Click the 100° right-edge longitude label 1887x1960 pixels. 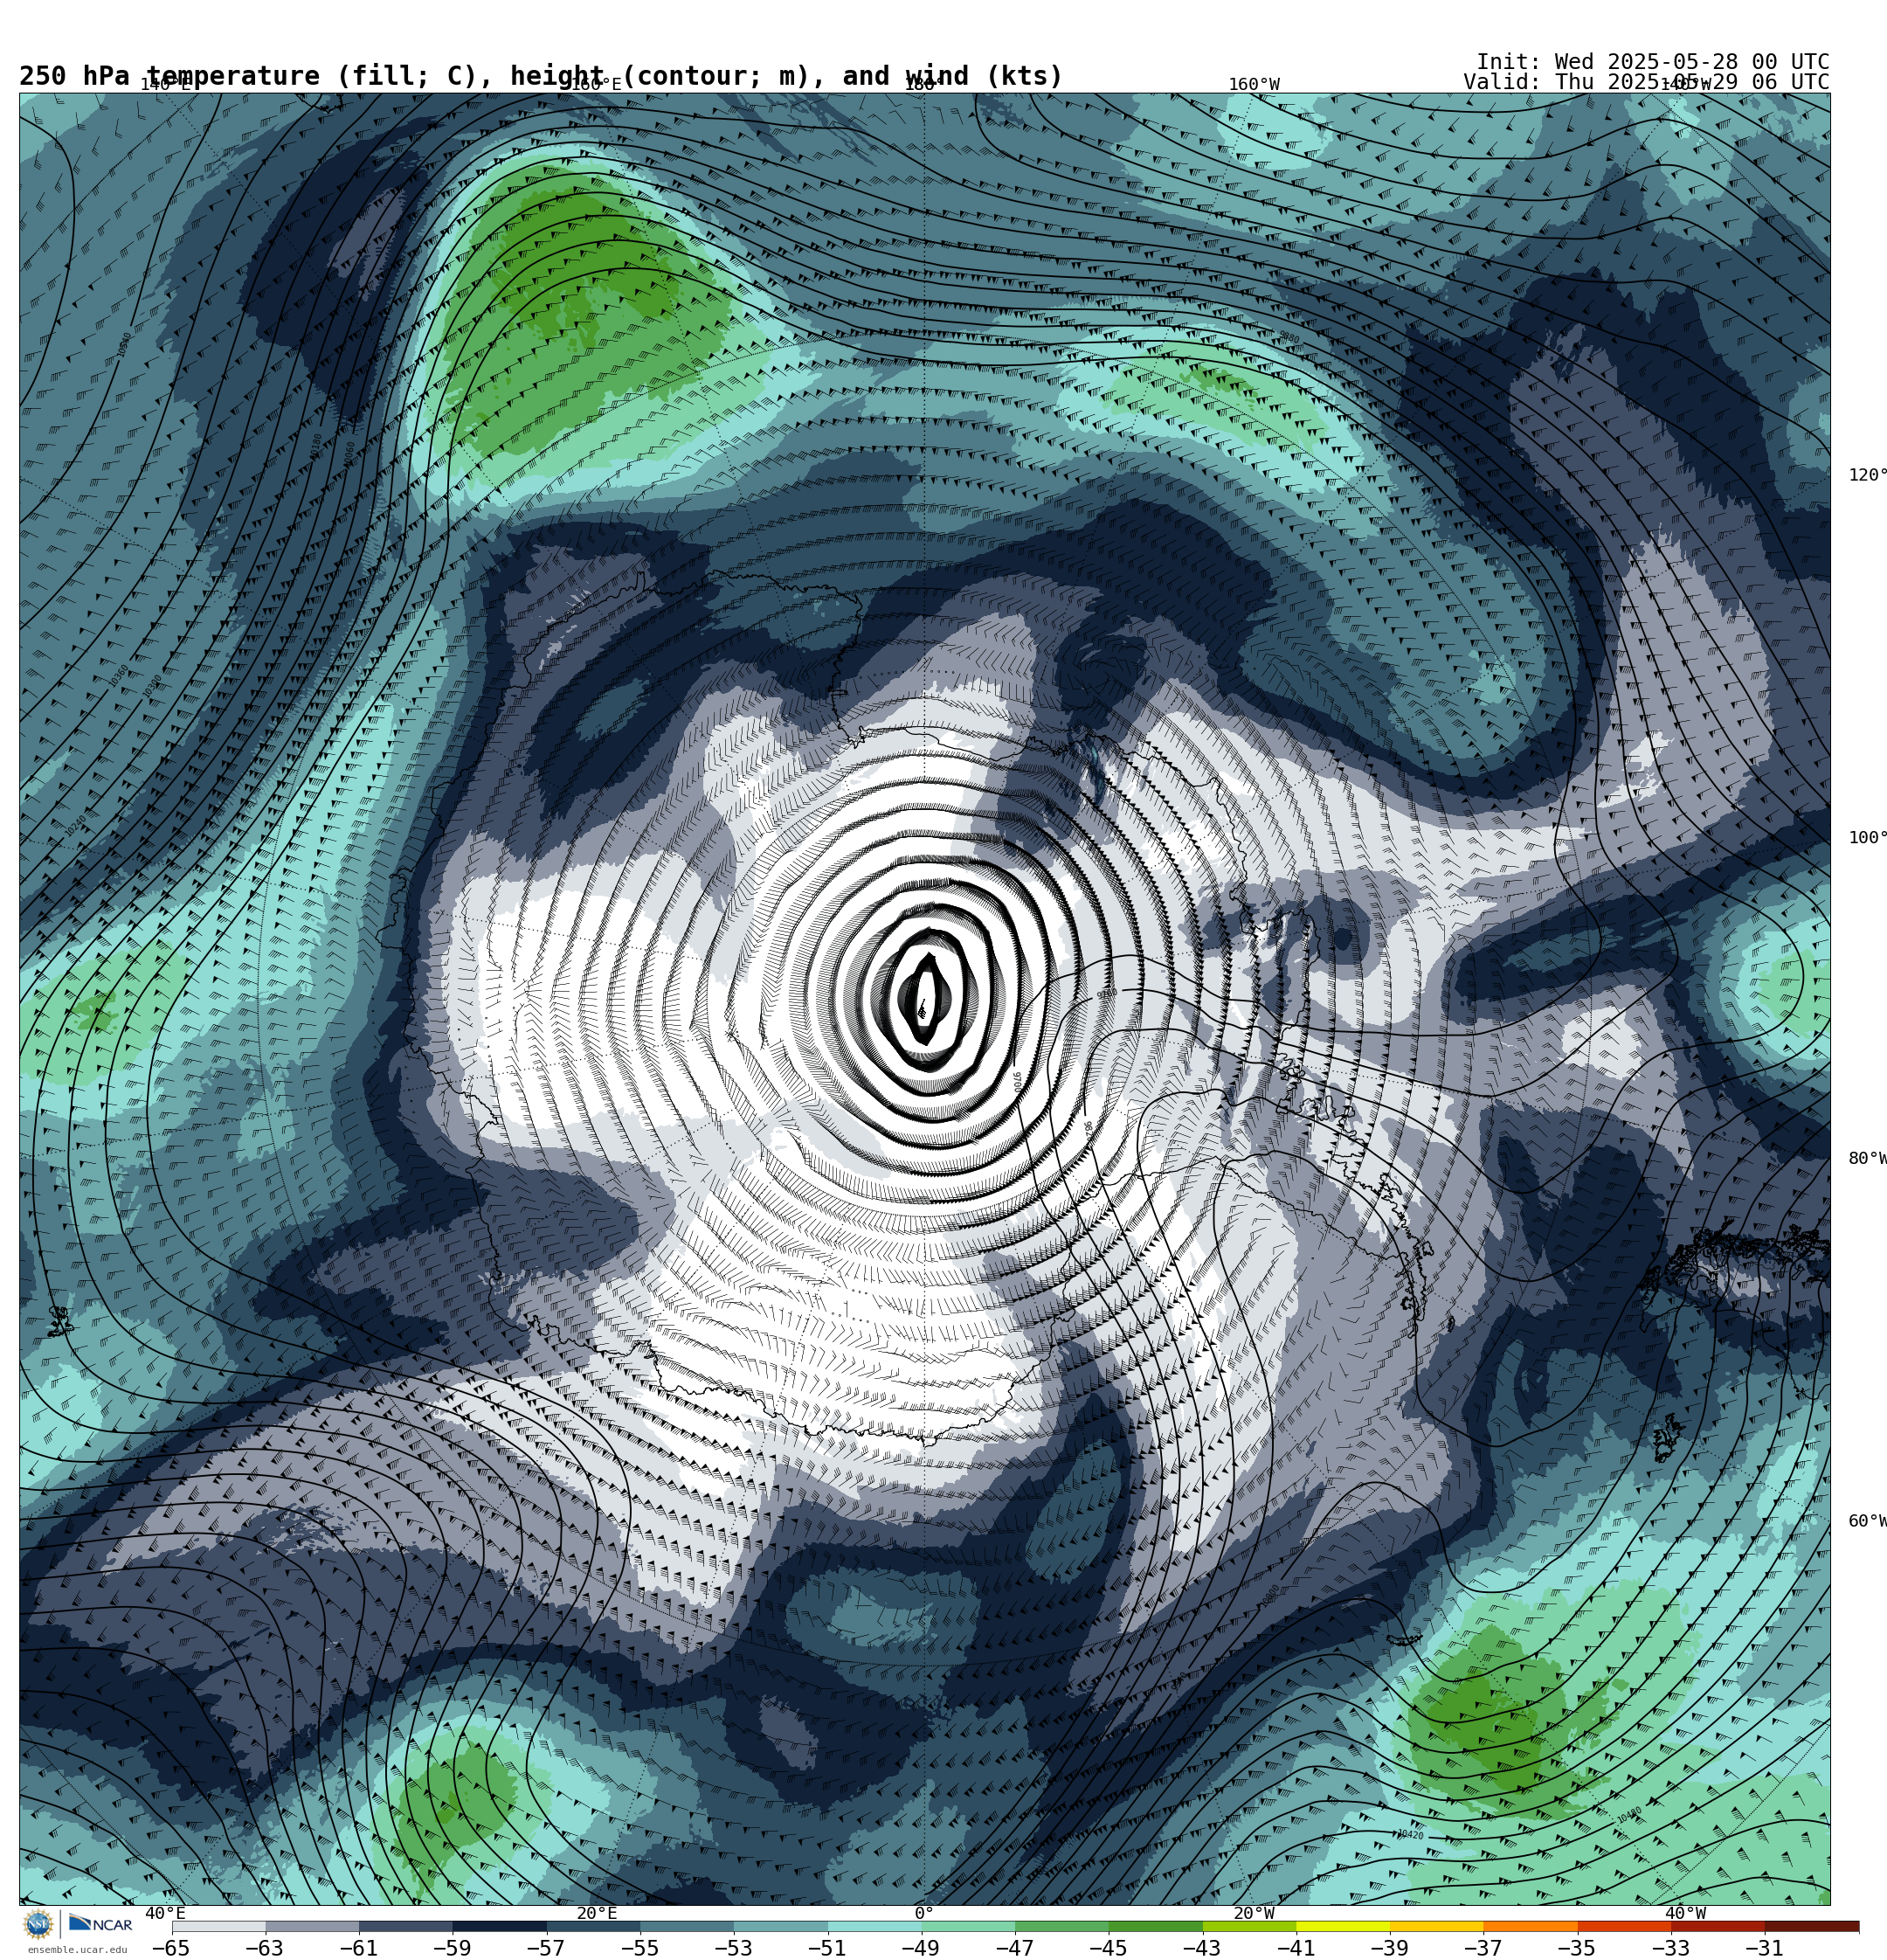(x=1867, y=838)
